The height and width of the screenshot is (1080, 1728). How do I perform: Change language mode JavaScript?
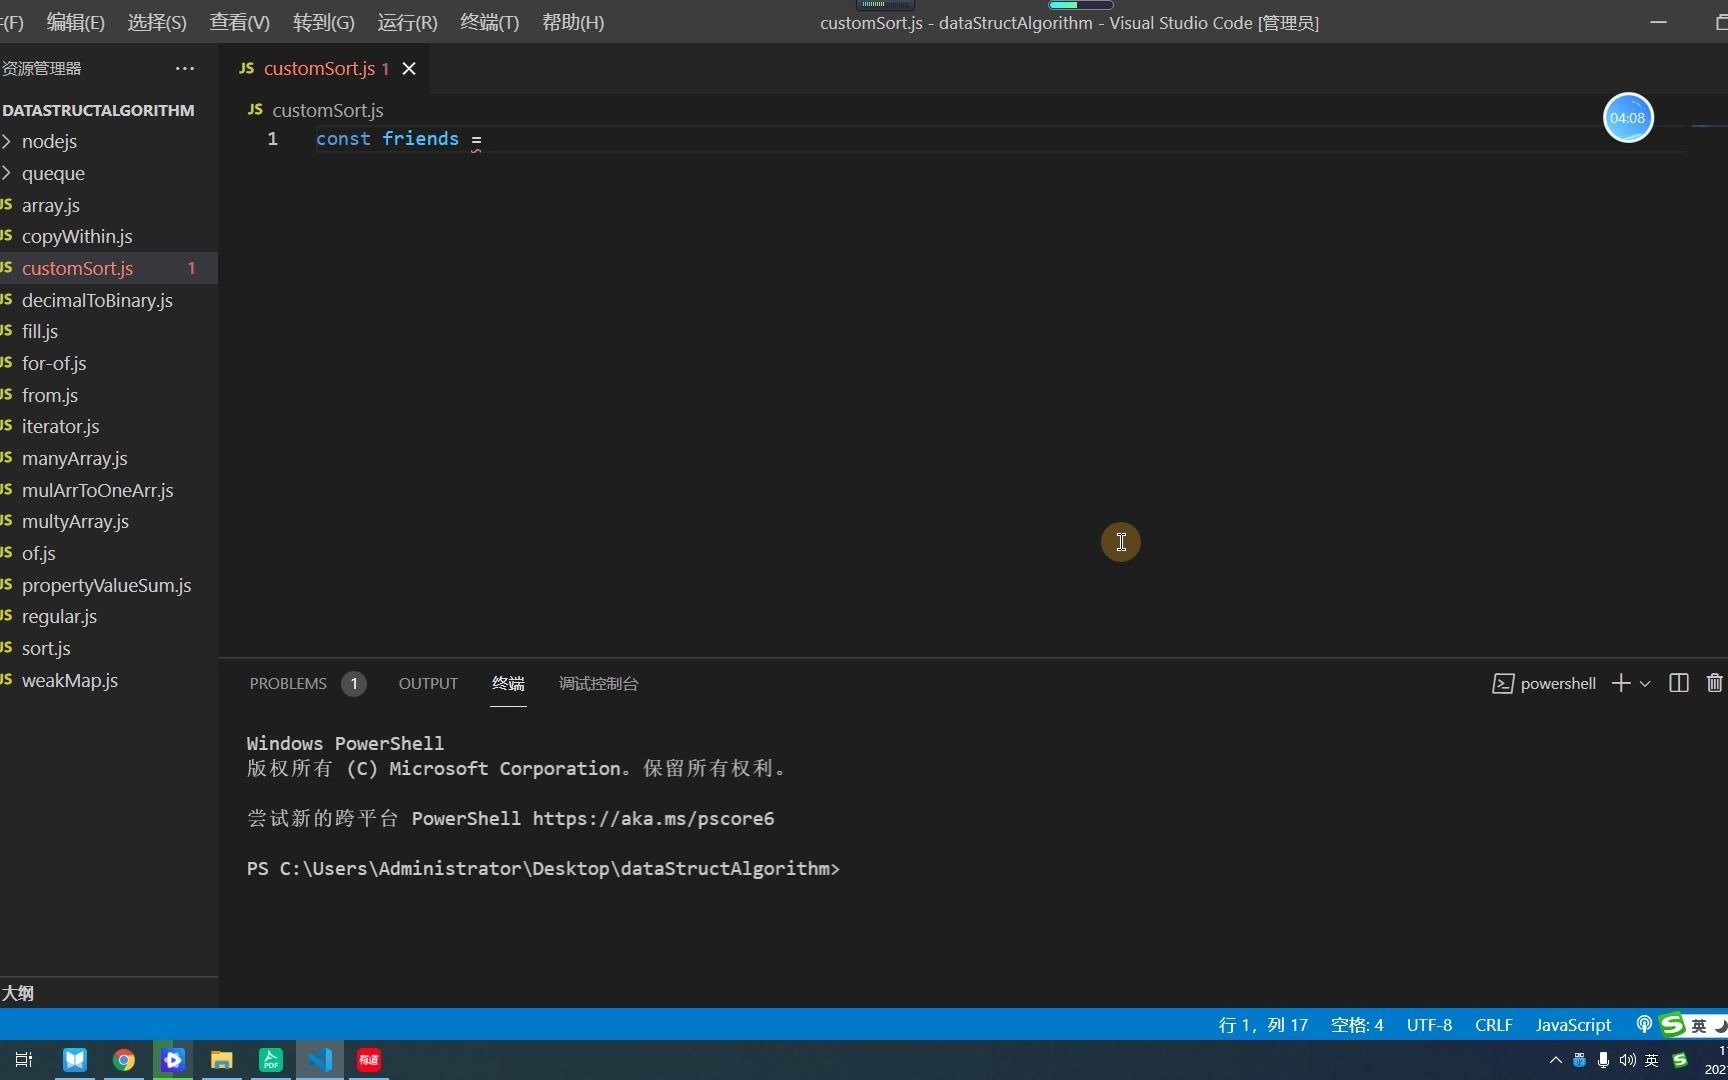click(1573, 1024)
